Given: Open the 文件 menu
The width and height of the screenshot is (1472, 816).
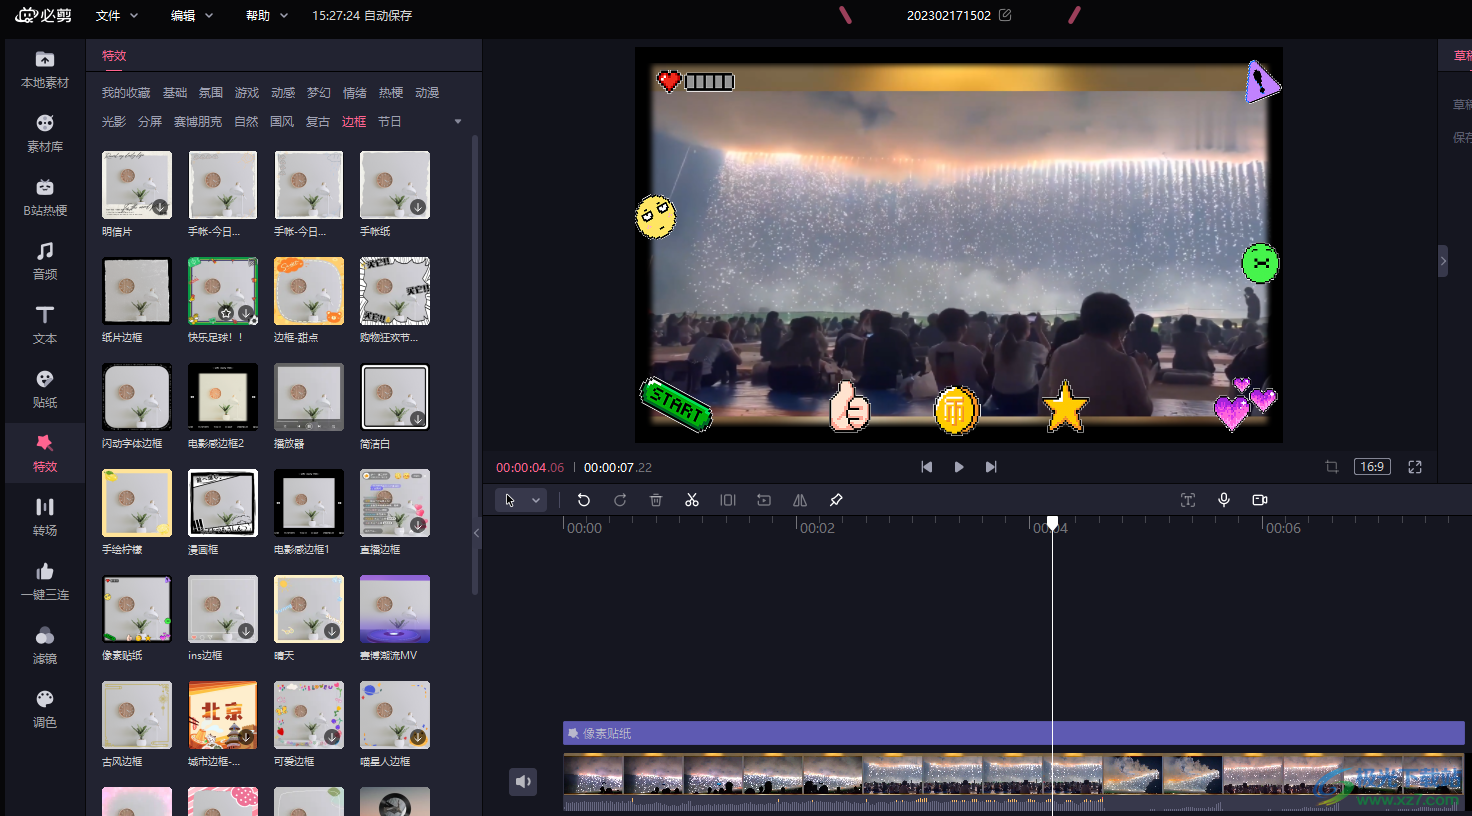Looking at the screenshot, I should click(117, 15).
